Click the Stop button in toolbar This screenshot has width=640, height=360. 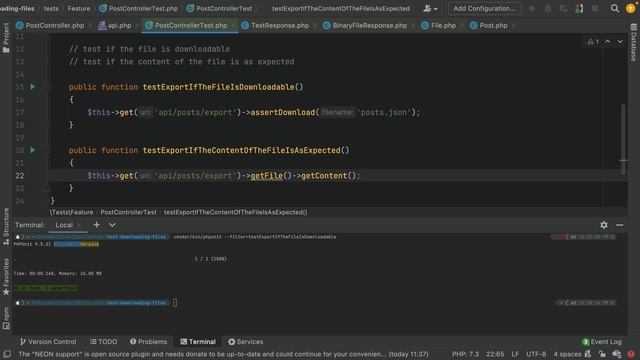click(595, 8)
